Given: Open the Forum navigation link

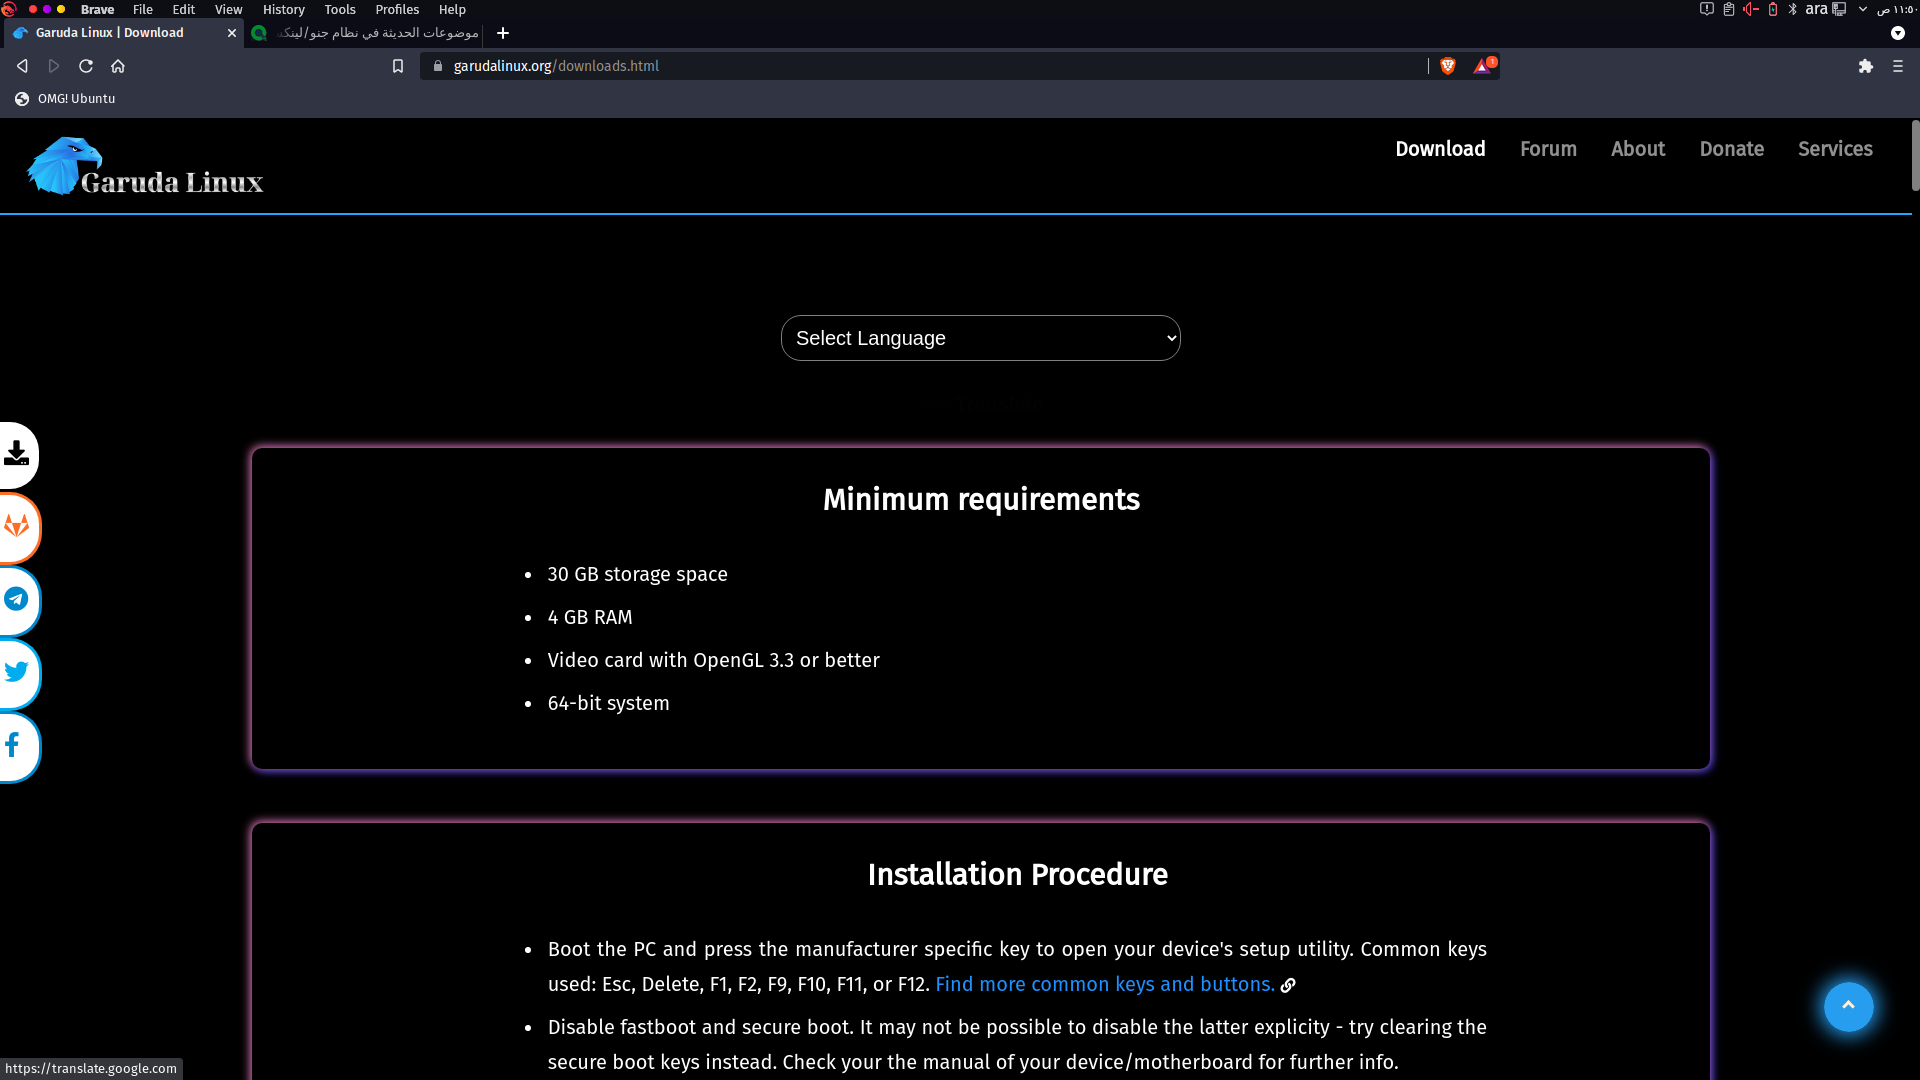Looking at the screenshot, I should pos(1548,149).
